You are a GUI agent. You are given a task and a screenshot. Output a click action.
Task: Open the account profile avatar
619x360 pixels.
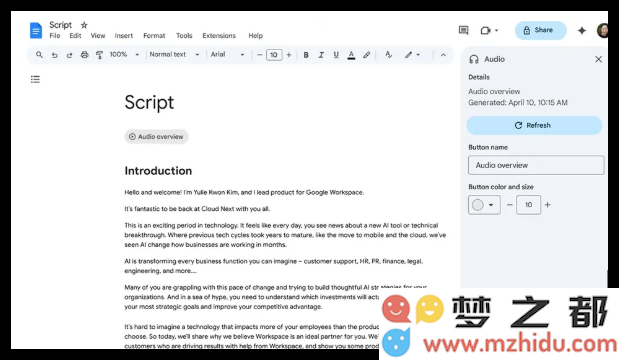pos(602,30)
